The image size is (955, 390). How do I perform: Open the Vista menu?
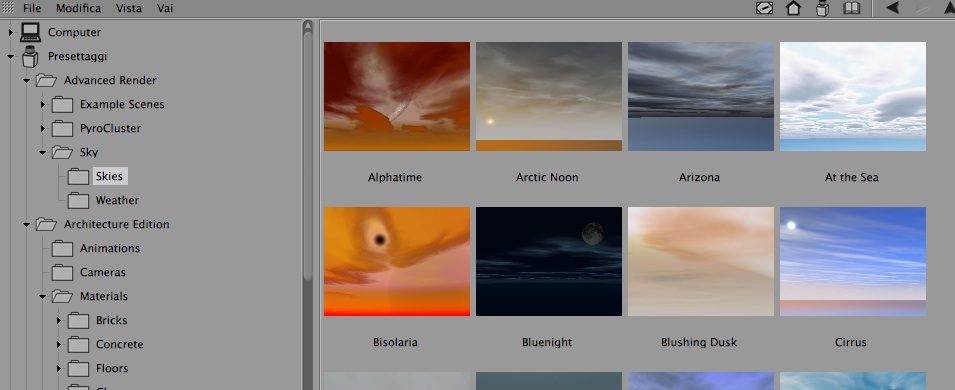[x=129, y=9]
